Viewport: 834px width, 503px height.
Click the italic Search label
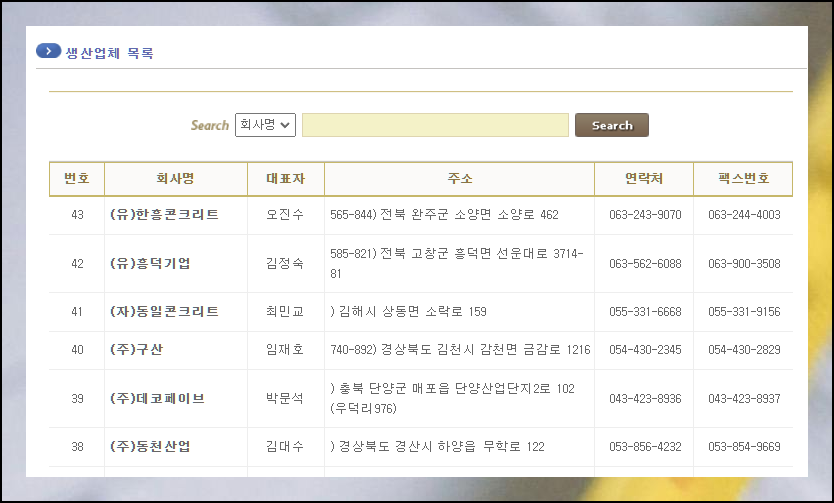tap(210, 125)
